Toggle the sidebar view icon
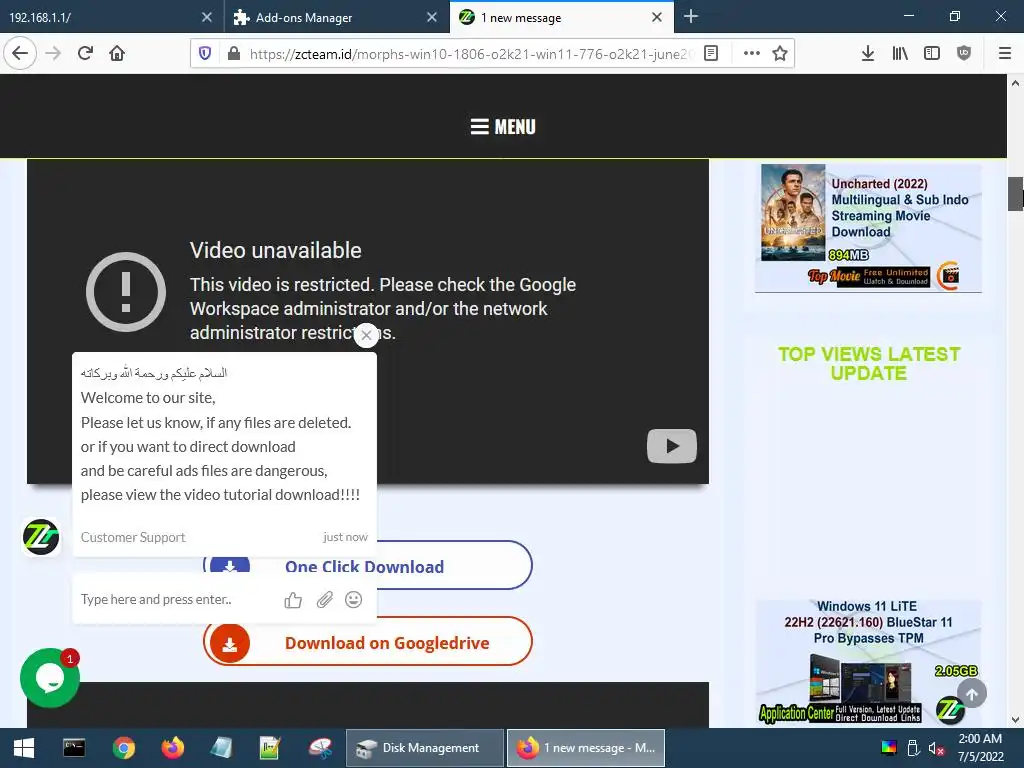This screenshot has width=1024, height=768. pyautogui.click(x=932, y=54)
